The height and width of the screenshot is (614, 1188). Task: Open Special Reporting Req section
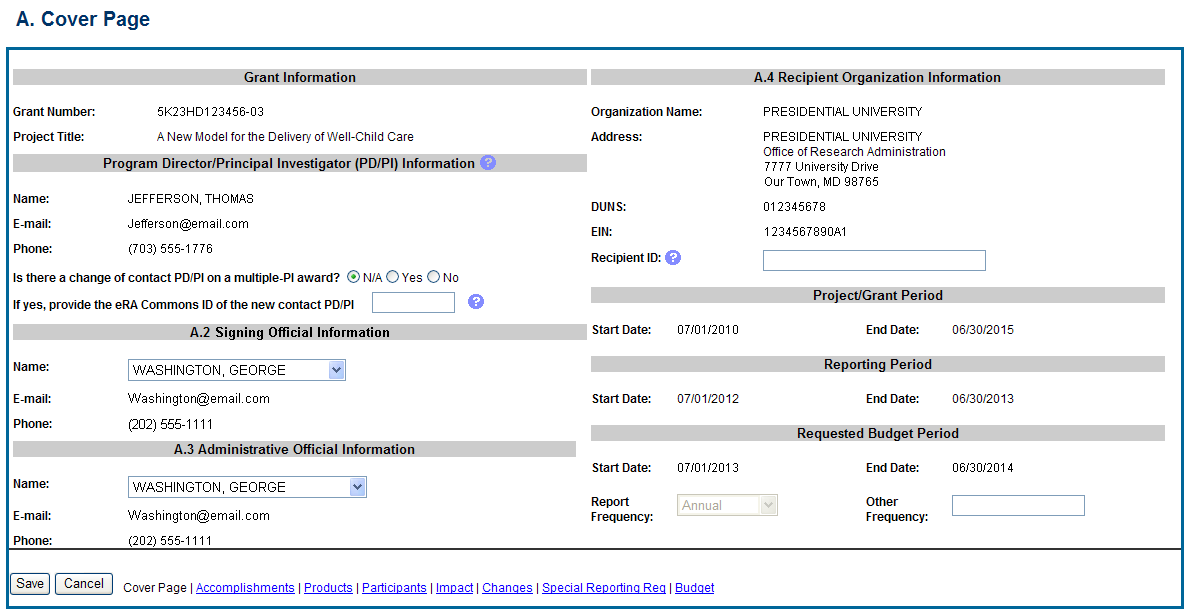click(603, 588)
